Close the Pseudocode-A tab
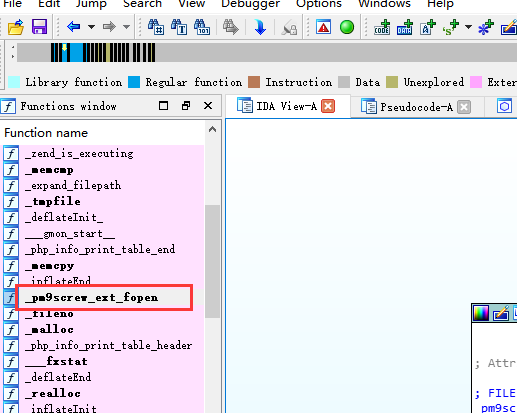 (x=464, y=107)
